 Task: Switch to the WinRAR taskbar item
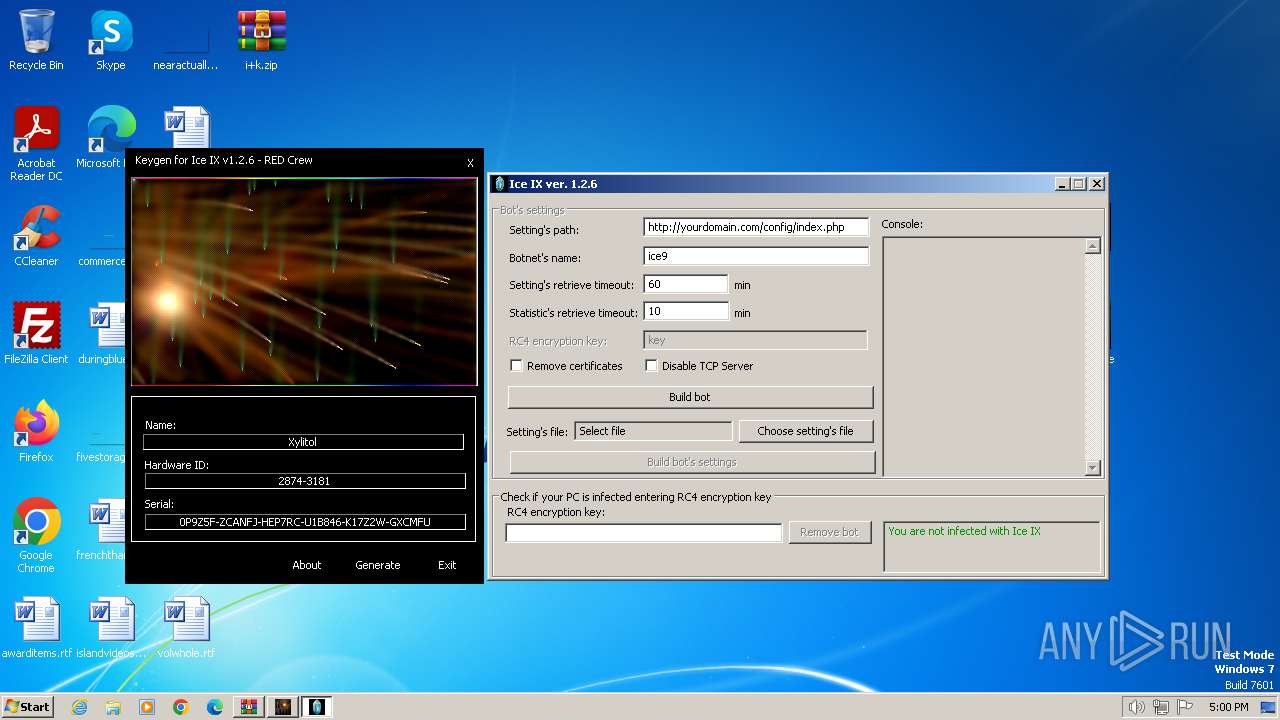pos(249,707)
